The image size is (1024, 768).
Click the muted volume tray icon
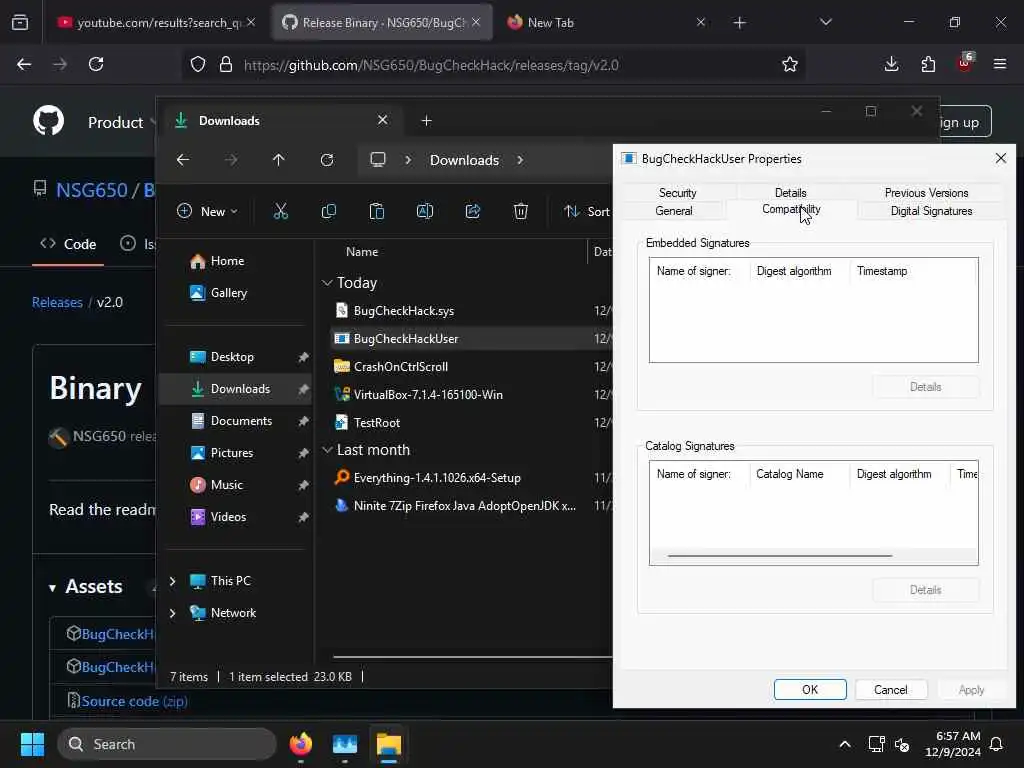(903, 744)
